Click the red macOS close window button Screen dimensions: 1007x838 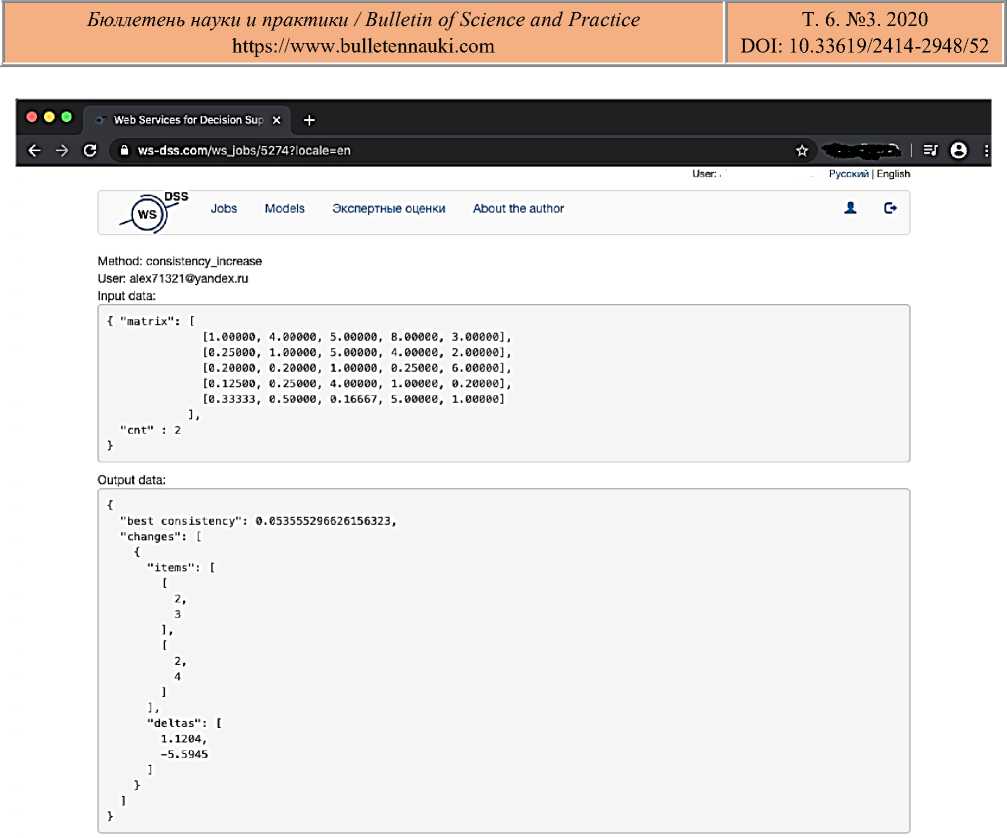click(31, 117)
